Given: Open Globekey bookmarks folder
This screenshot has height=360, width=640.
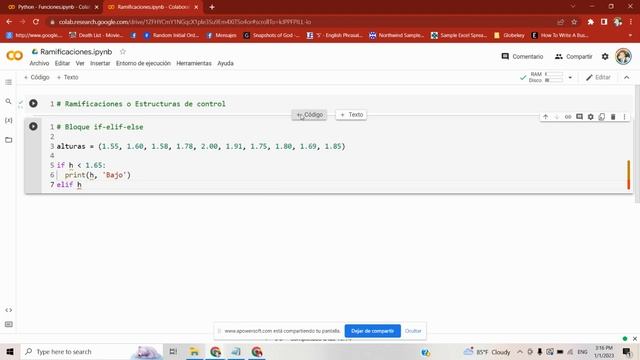Looking at the screenshot, I should point(509,36).
